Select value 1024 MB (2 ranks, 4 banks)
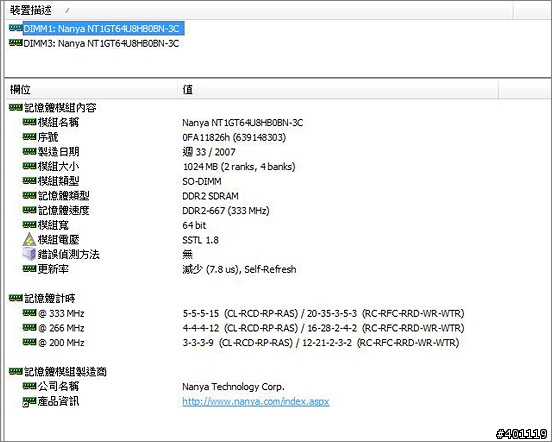552x442 pixels. pyautogui.click(x=239, y=166)
